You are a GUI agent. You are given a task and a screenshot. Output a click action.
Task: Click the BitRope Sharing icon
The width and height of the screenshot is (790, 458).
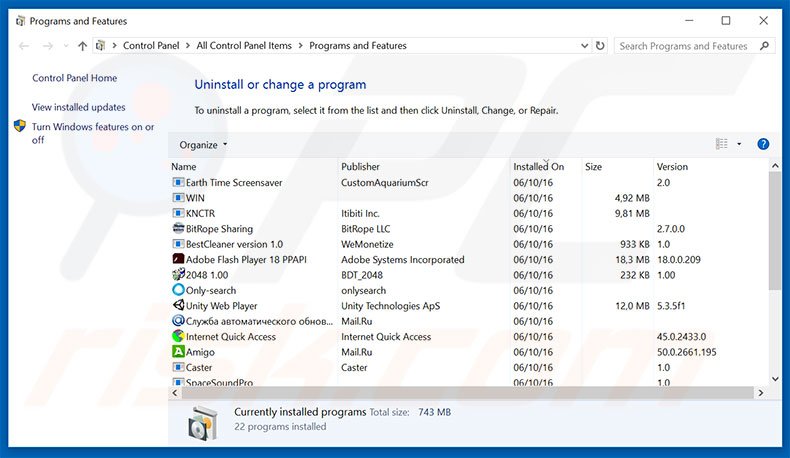pos(178,228)
